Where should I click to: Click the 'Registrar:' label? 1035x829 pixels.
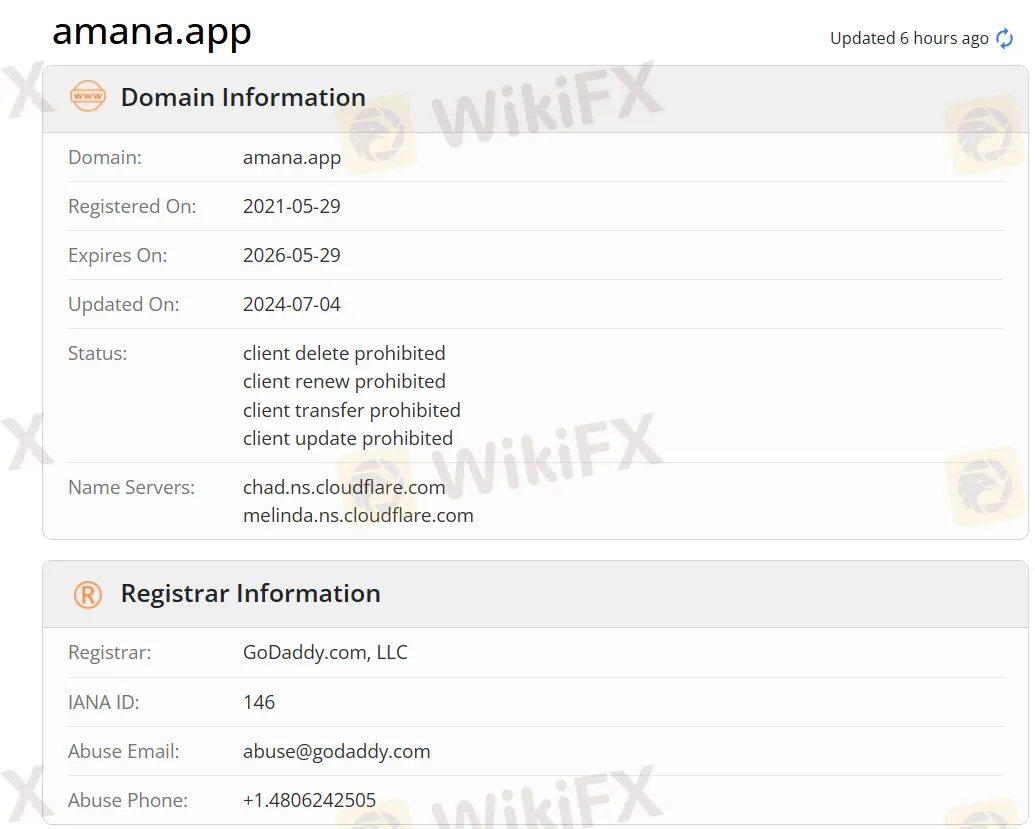point(110,653)
